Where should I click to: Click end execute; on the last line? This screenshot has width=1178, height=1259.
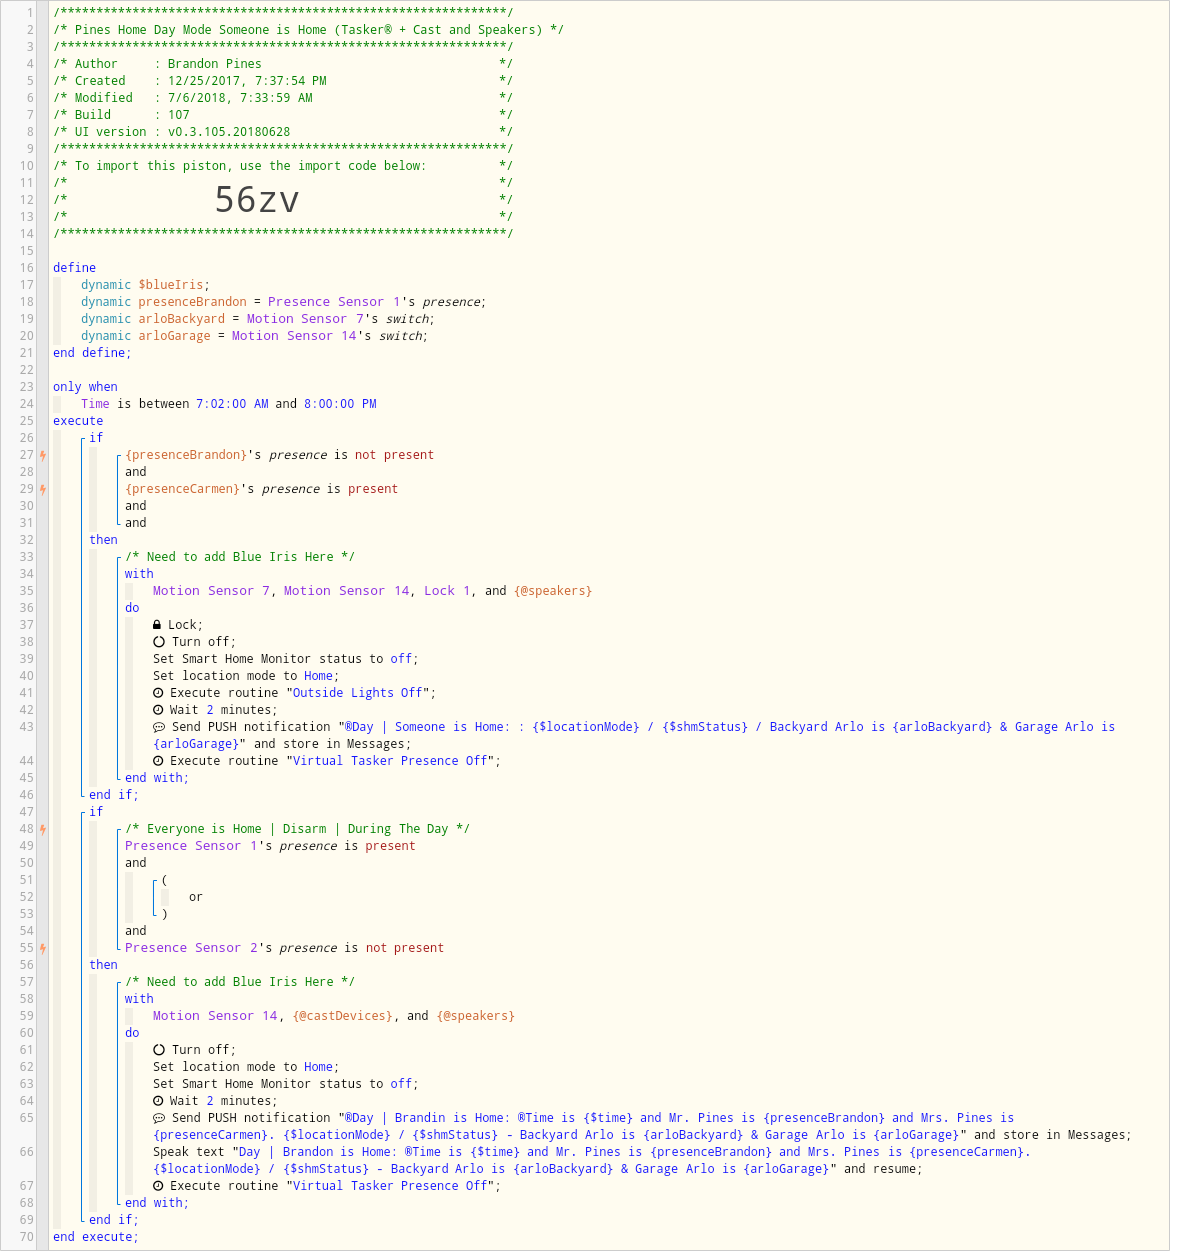pos(96,1237)
